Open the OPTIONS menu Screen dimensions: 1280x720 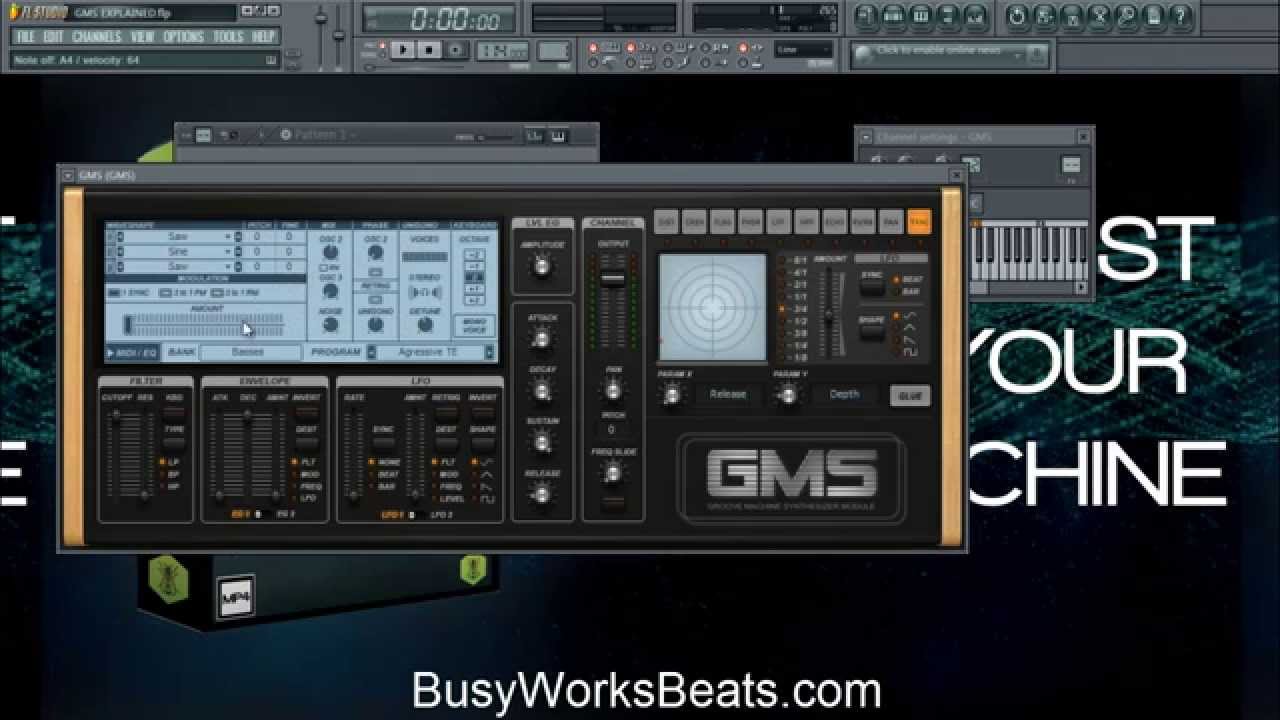(184, 36)
